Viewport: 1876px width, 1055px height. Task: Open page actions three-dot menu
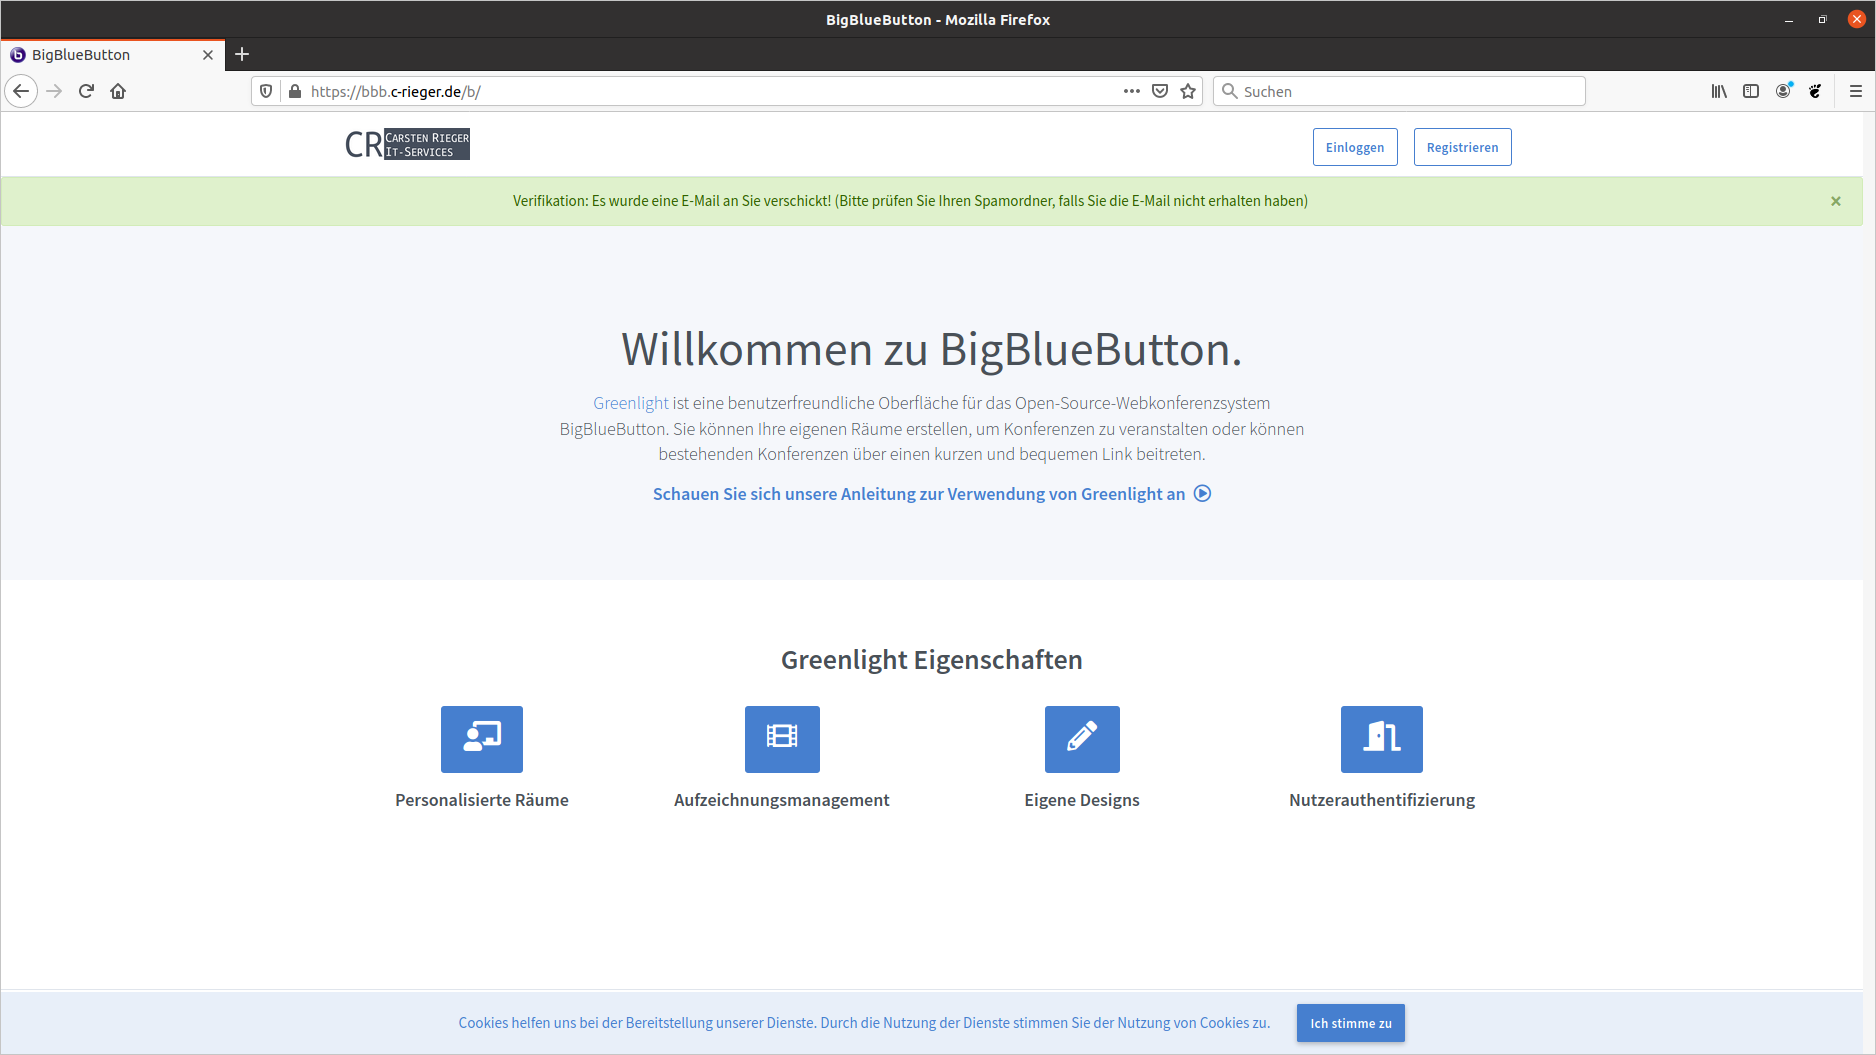coord(1131,91)
